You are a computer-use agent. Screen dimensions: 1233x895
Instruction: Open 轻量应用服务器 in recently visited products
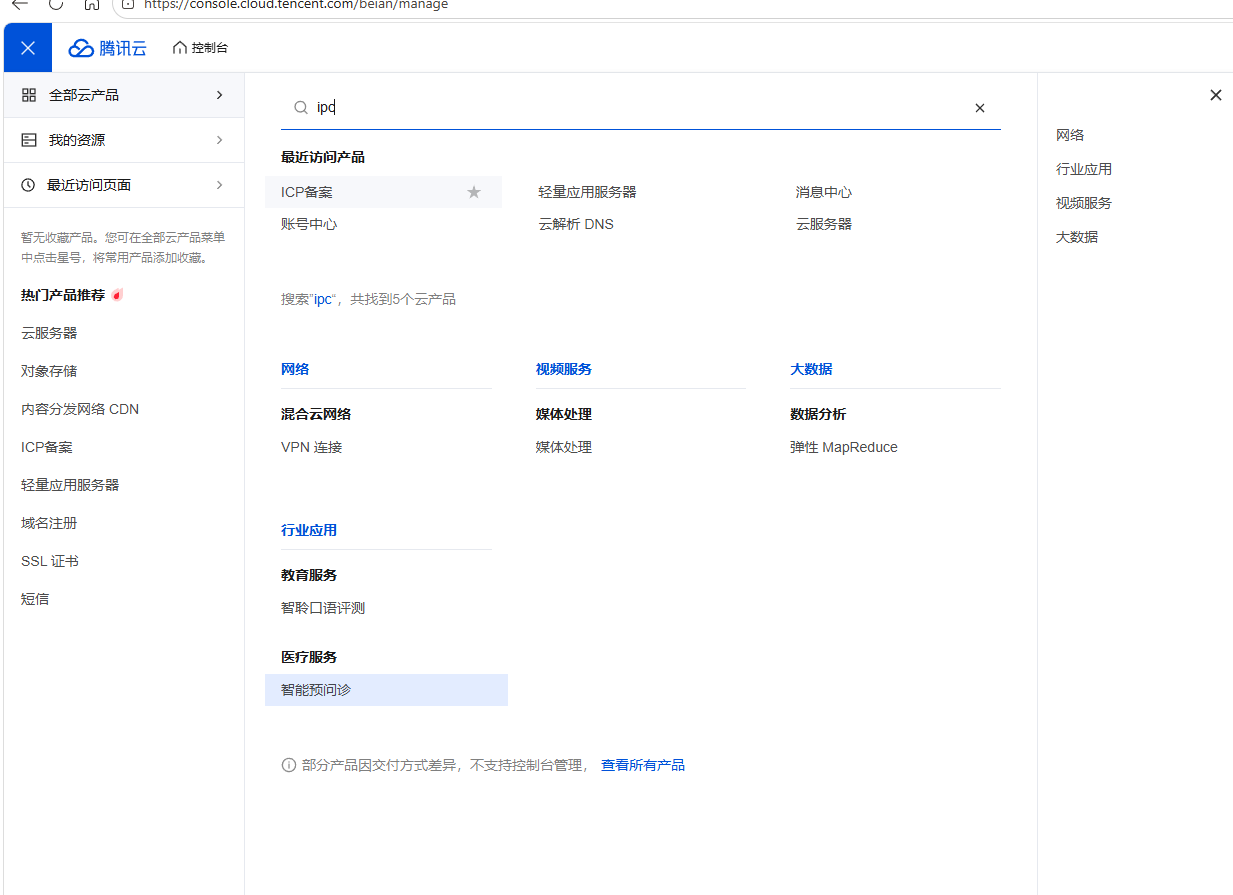[587, 192]
